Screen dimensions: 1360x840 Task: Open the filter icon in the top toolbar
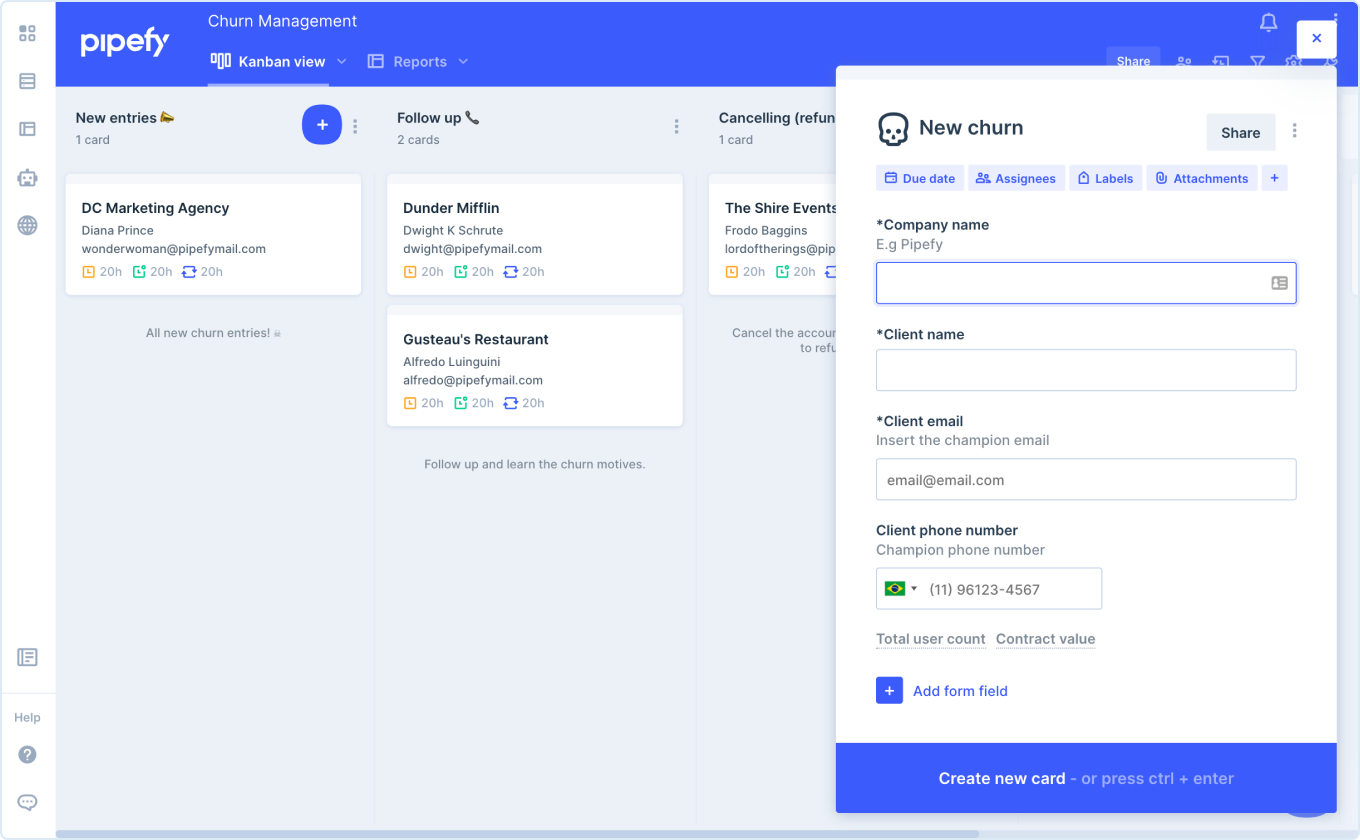[1257, 61]
